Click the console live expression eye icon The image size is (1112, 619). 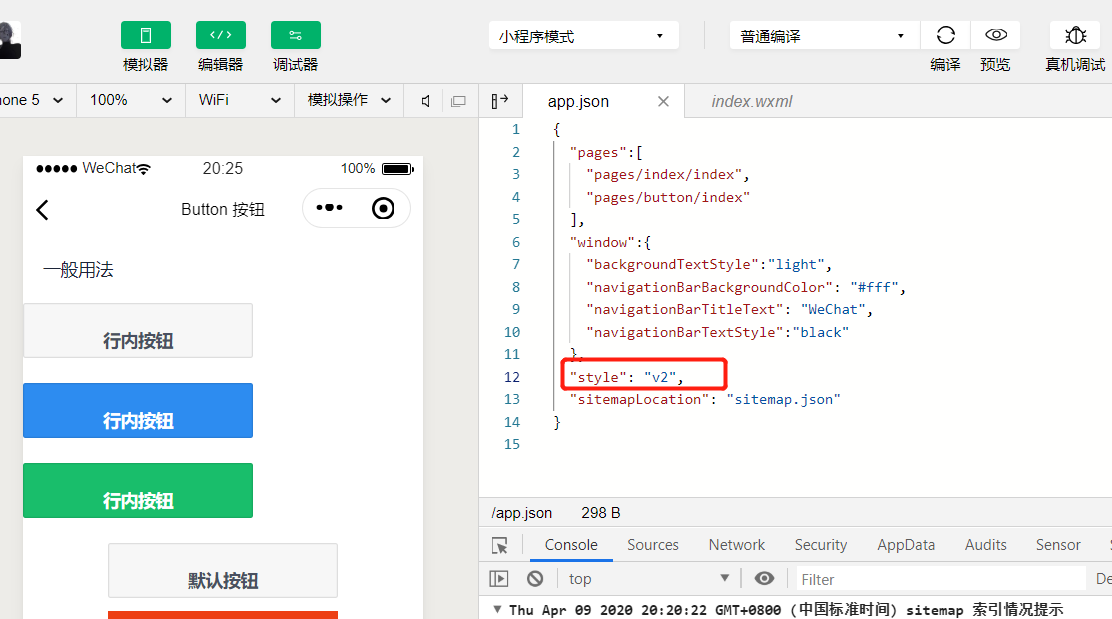click(x=764, y=578)
